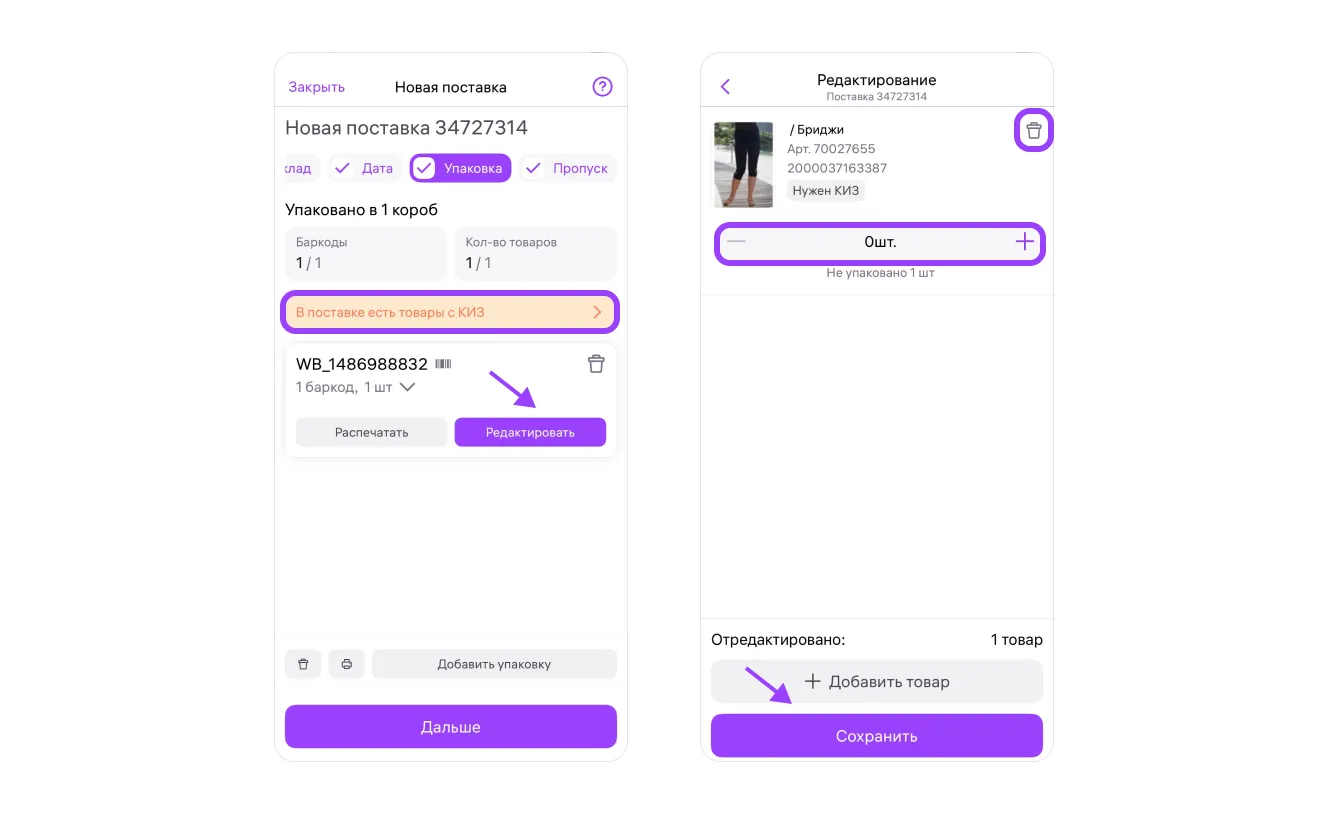Expand 1 баркод, 1 шт dropdown chevron
Screen dimensions: 1344x814
[407, 387]
